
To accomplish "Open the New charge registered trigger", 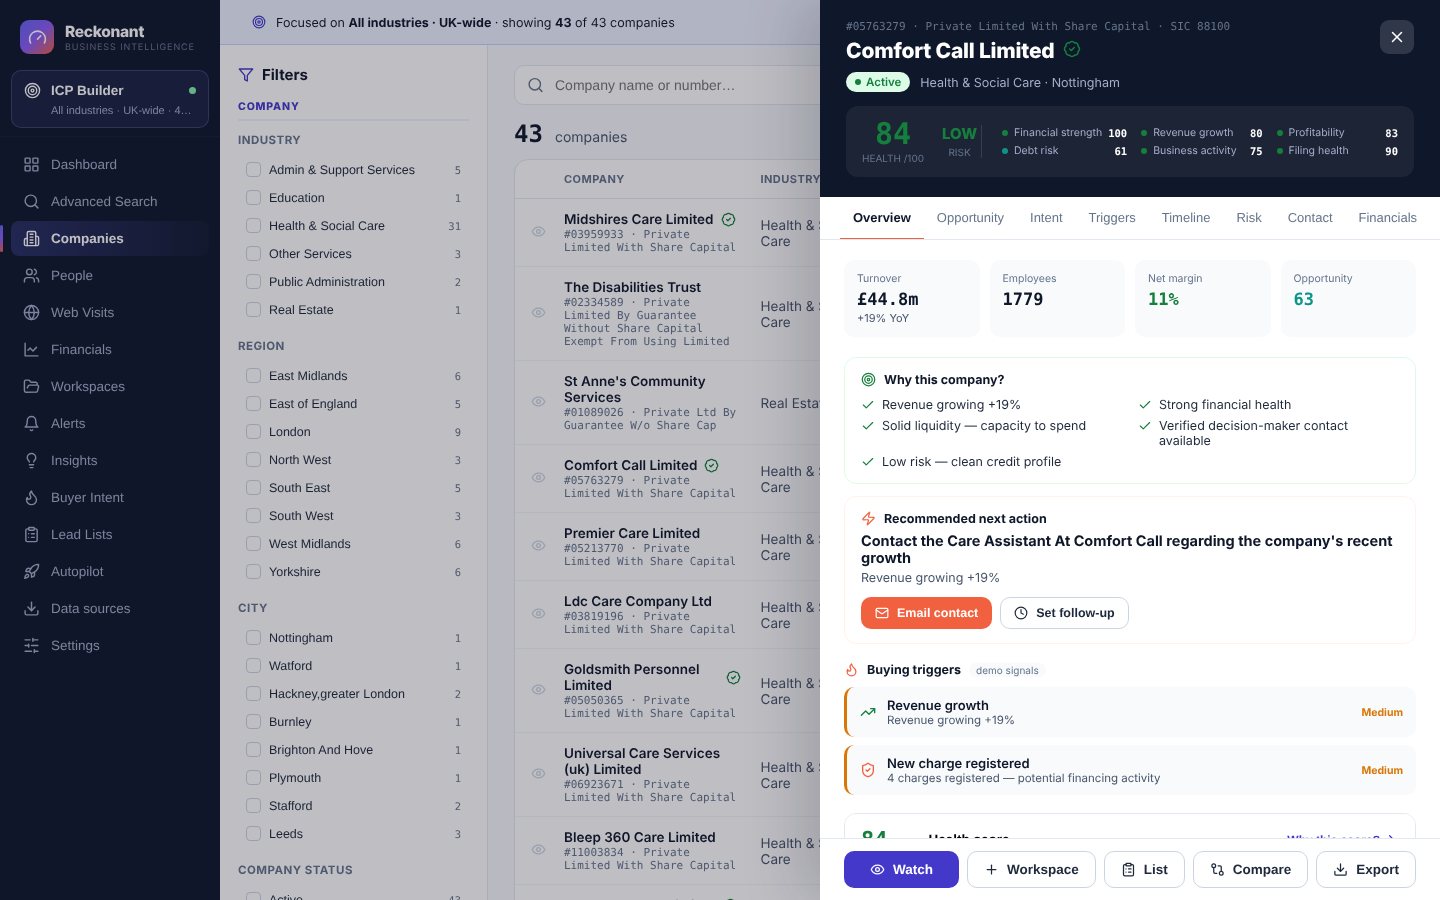I will (x=1130, y=770).
